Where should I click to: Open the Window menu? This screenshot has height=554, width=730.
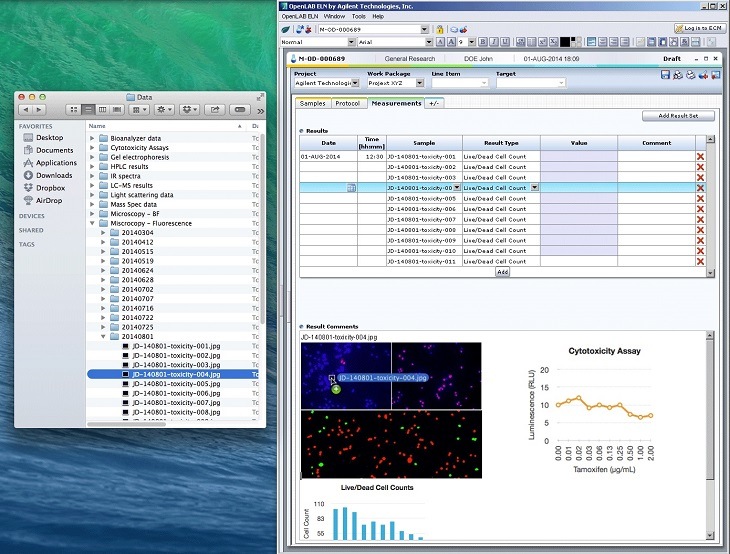point(334,16)
